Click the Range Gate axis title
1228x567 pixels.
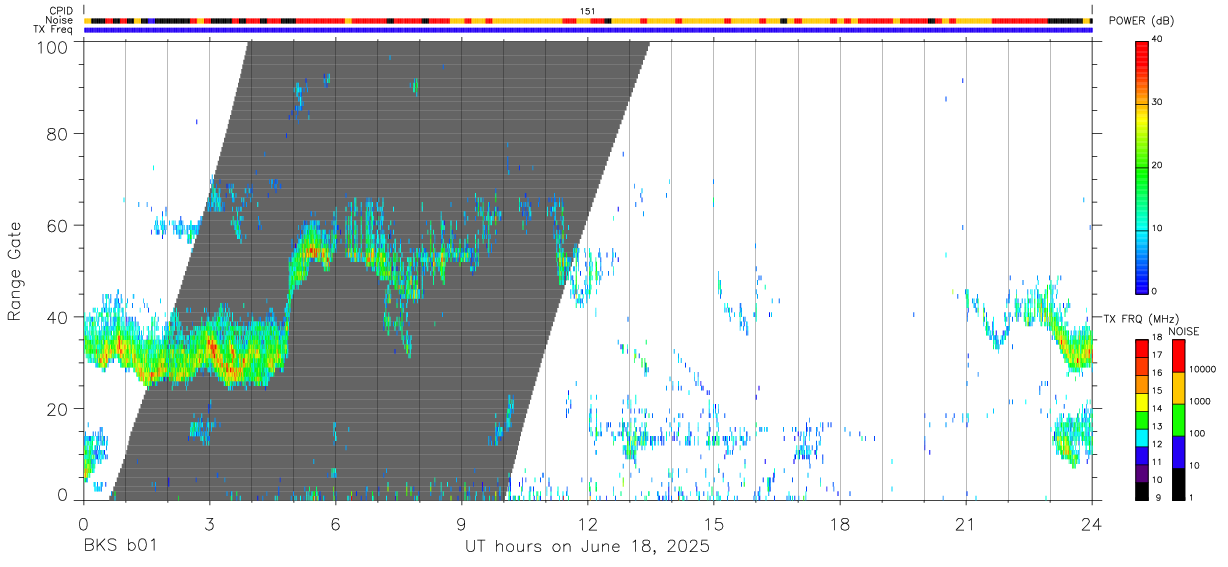pyautogui.click(x=15, y=271)
